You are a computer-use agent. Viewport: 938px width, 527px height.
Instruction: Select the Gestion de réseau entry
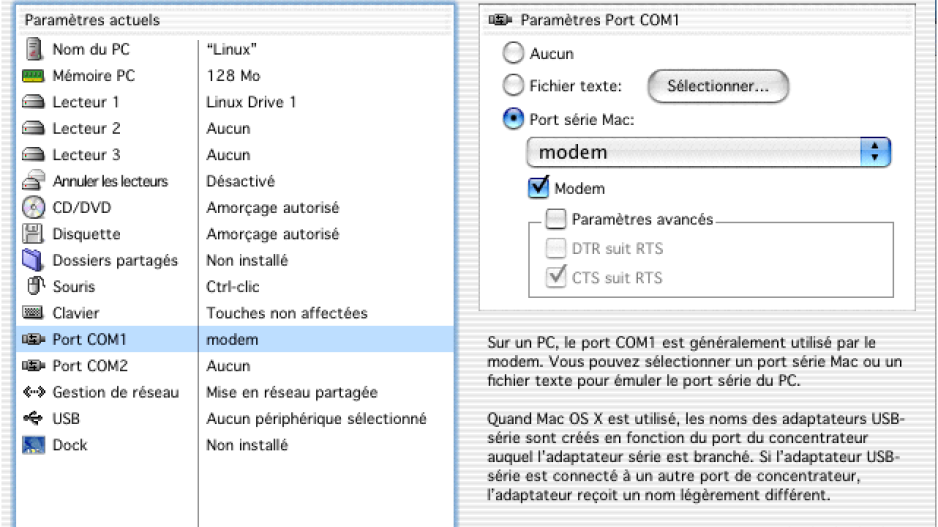235,392
